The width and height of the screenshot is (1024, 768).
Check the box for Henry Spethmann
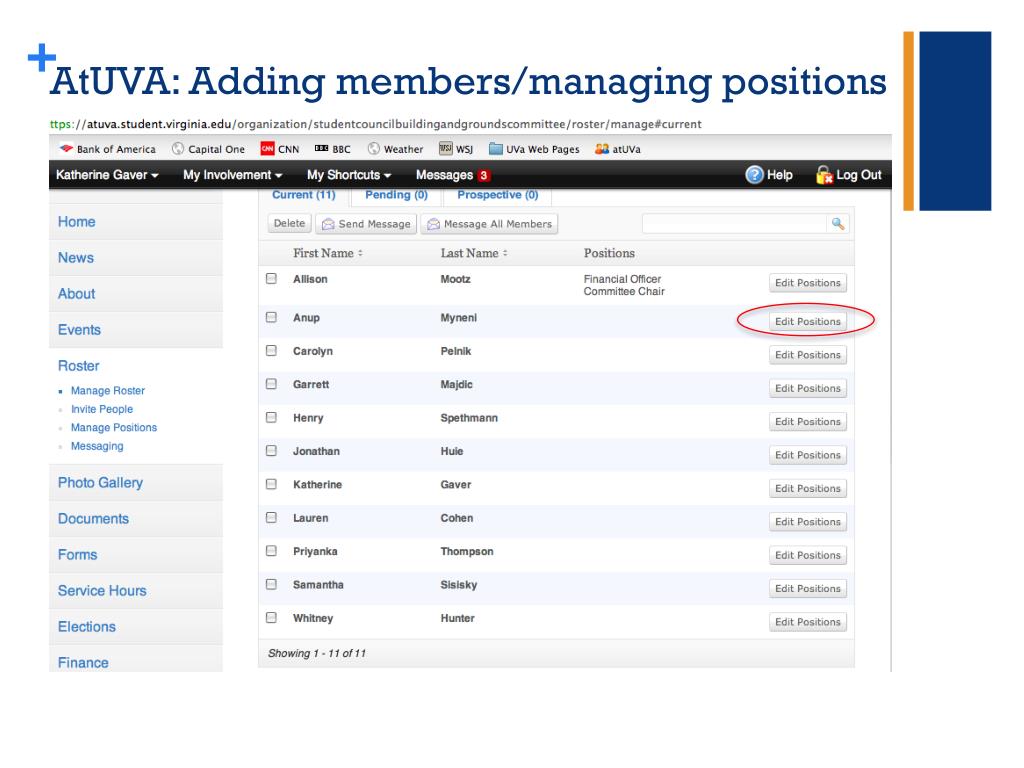tap(272, 417)
